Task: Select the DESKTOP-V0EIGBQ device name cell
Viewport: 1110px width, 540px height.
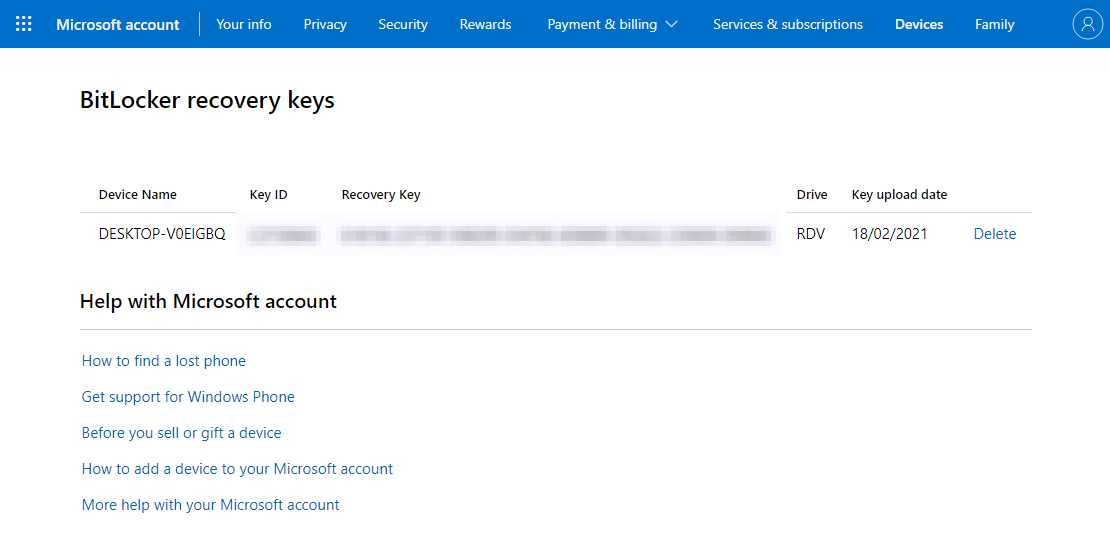Action: (x=162, y=234)
